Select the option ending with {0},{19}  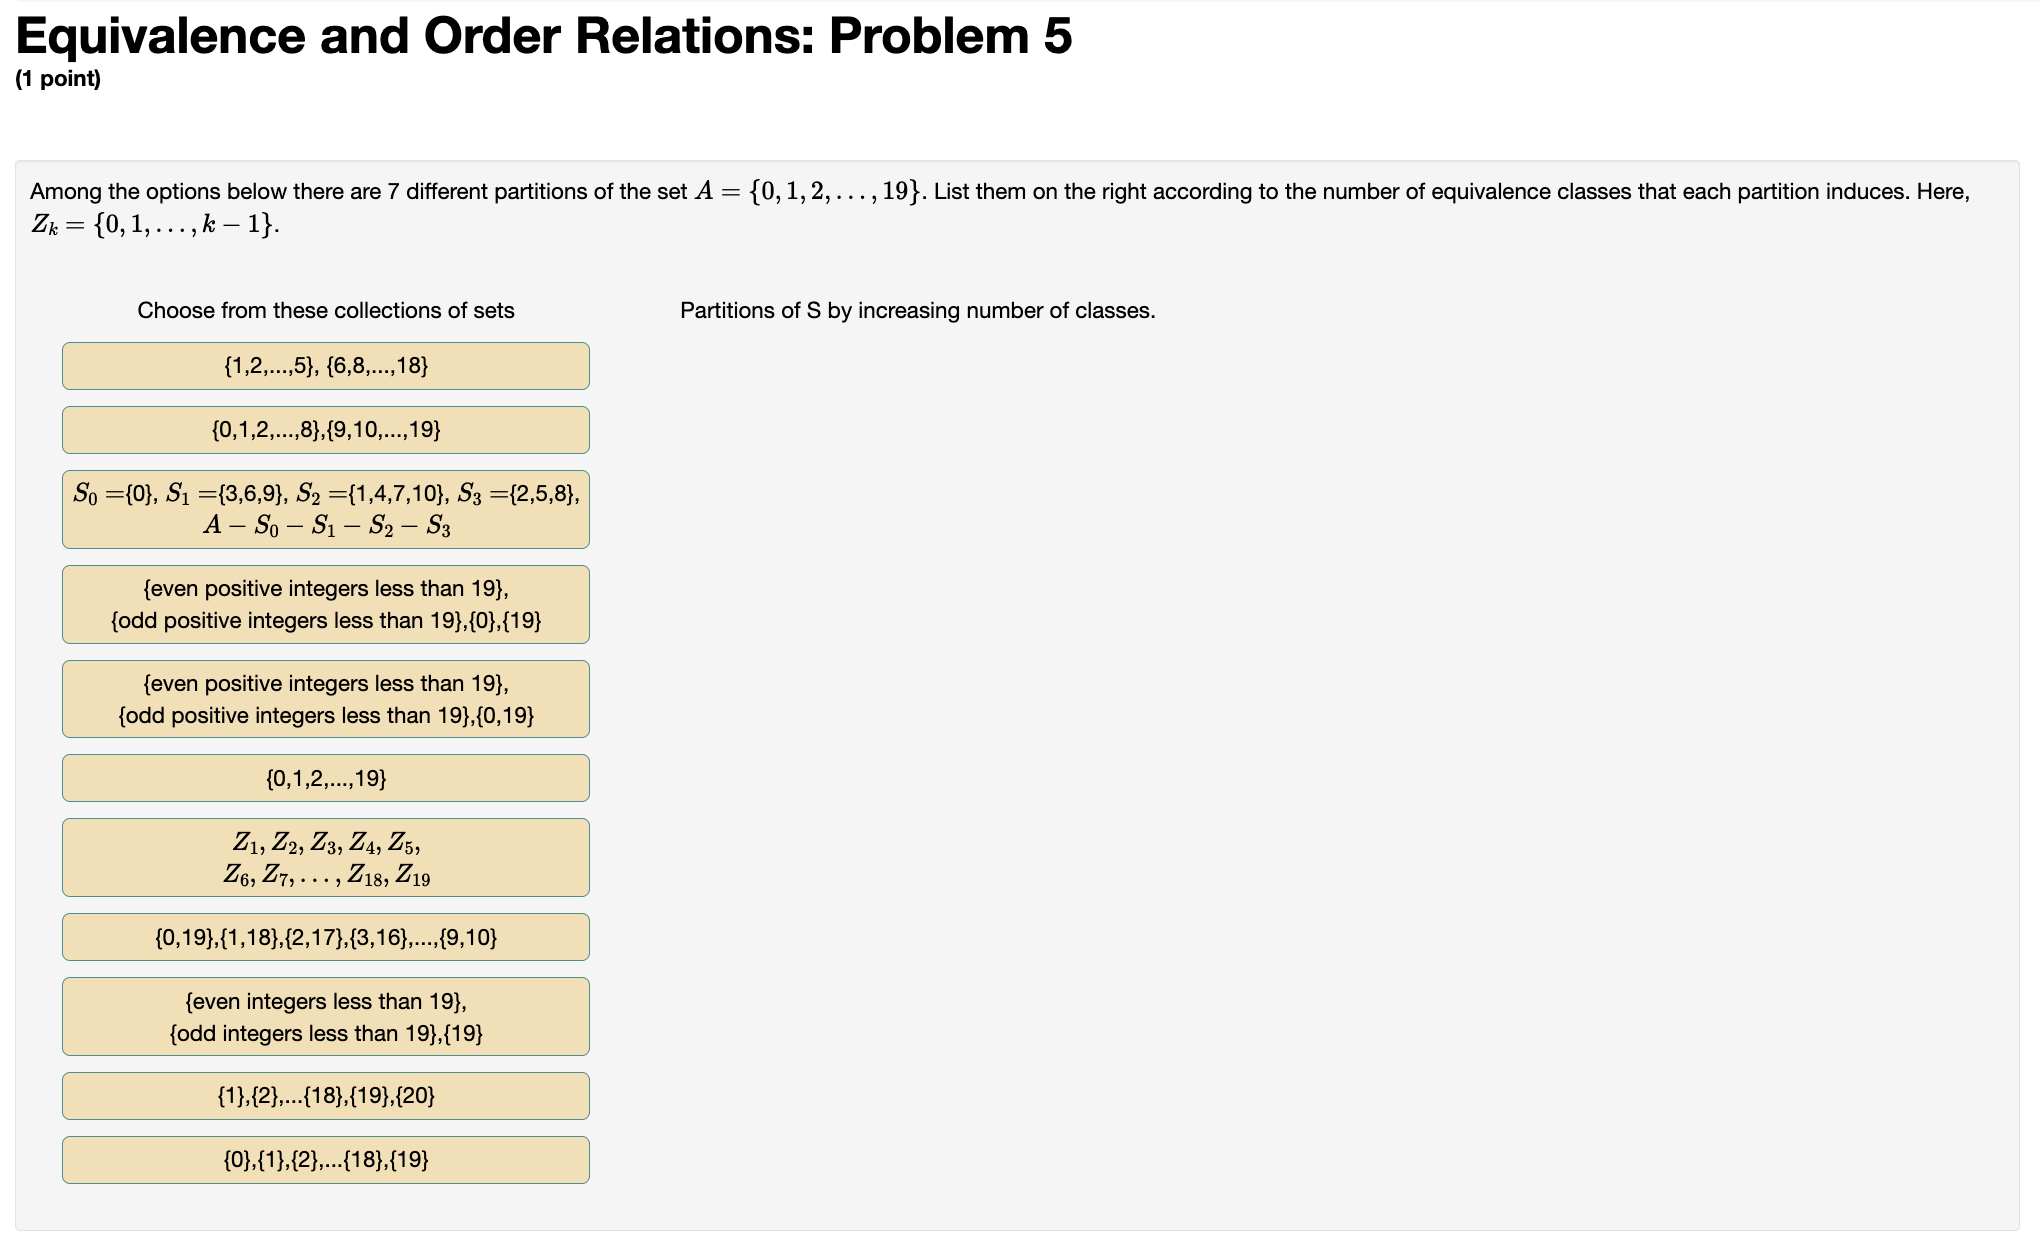point(325,603)
